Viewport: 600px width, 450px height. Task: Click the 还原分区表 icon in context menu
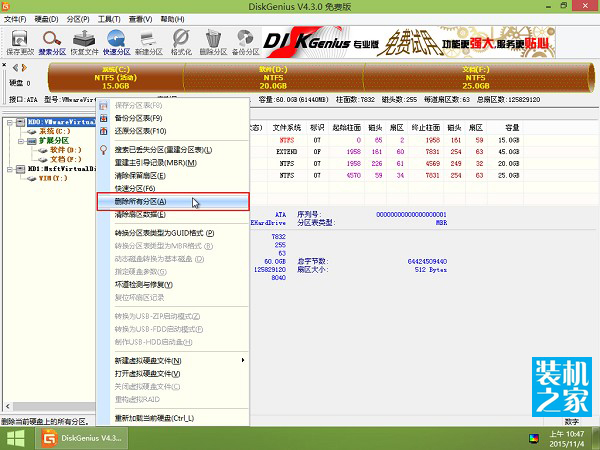[x=103, y=131]
